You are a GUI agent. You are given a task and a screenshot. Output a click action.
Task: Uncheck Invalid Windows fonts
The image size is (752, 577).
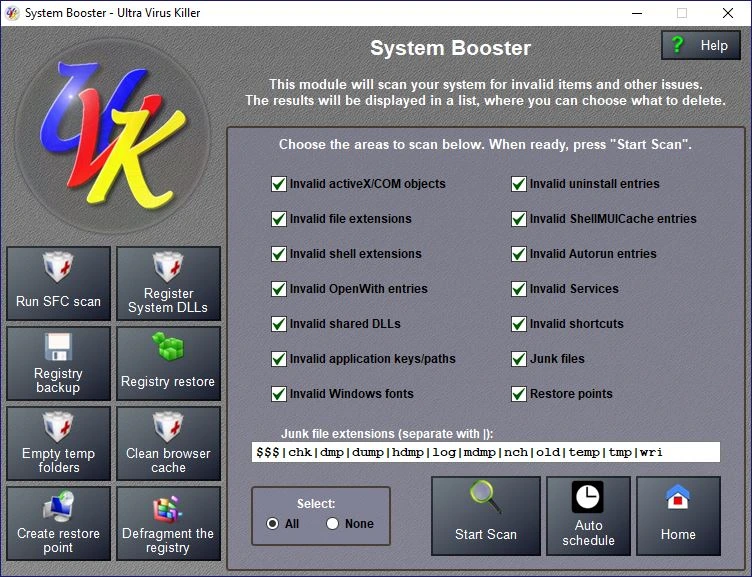point(279,394)
